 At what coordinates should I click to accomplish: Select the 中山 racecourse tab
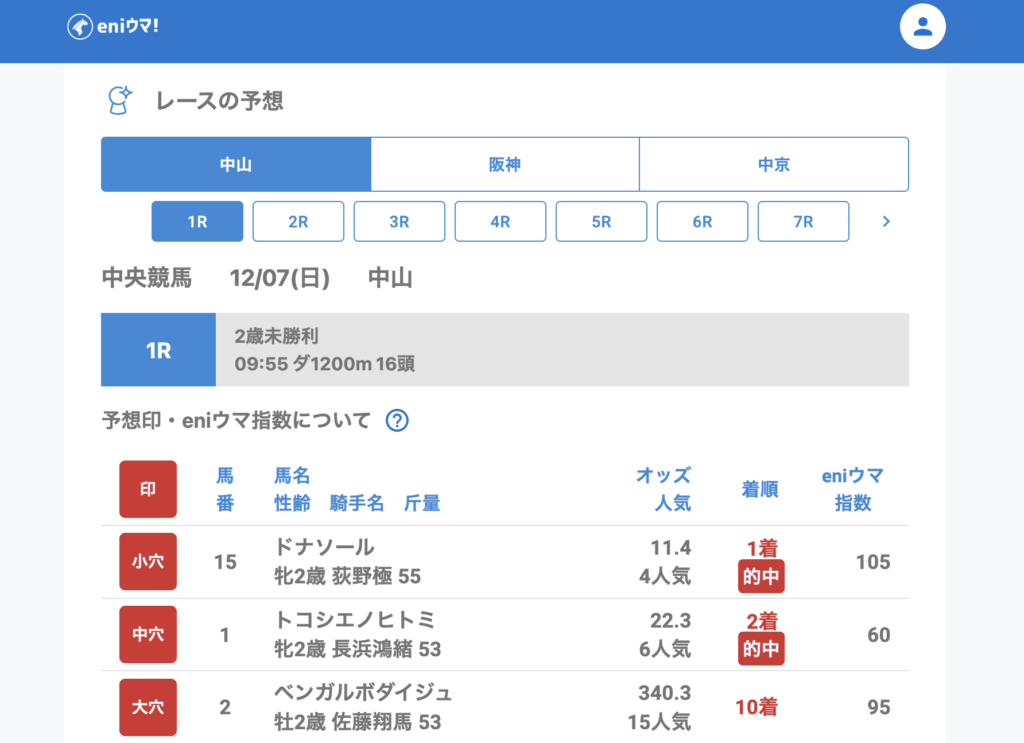click(x=236, y=165)
